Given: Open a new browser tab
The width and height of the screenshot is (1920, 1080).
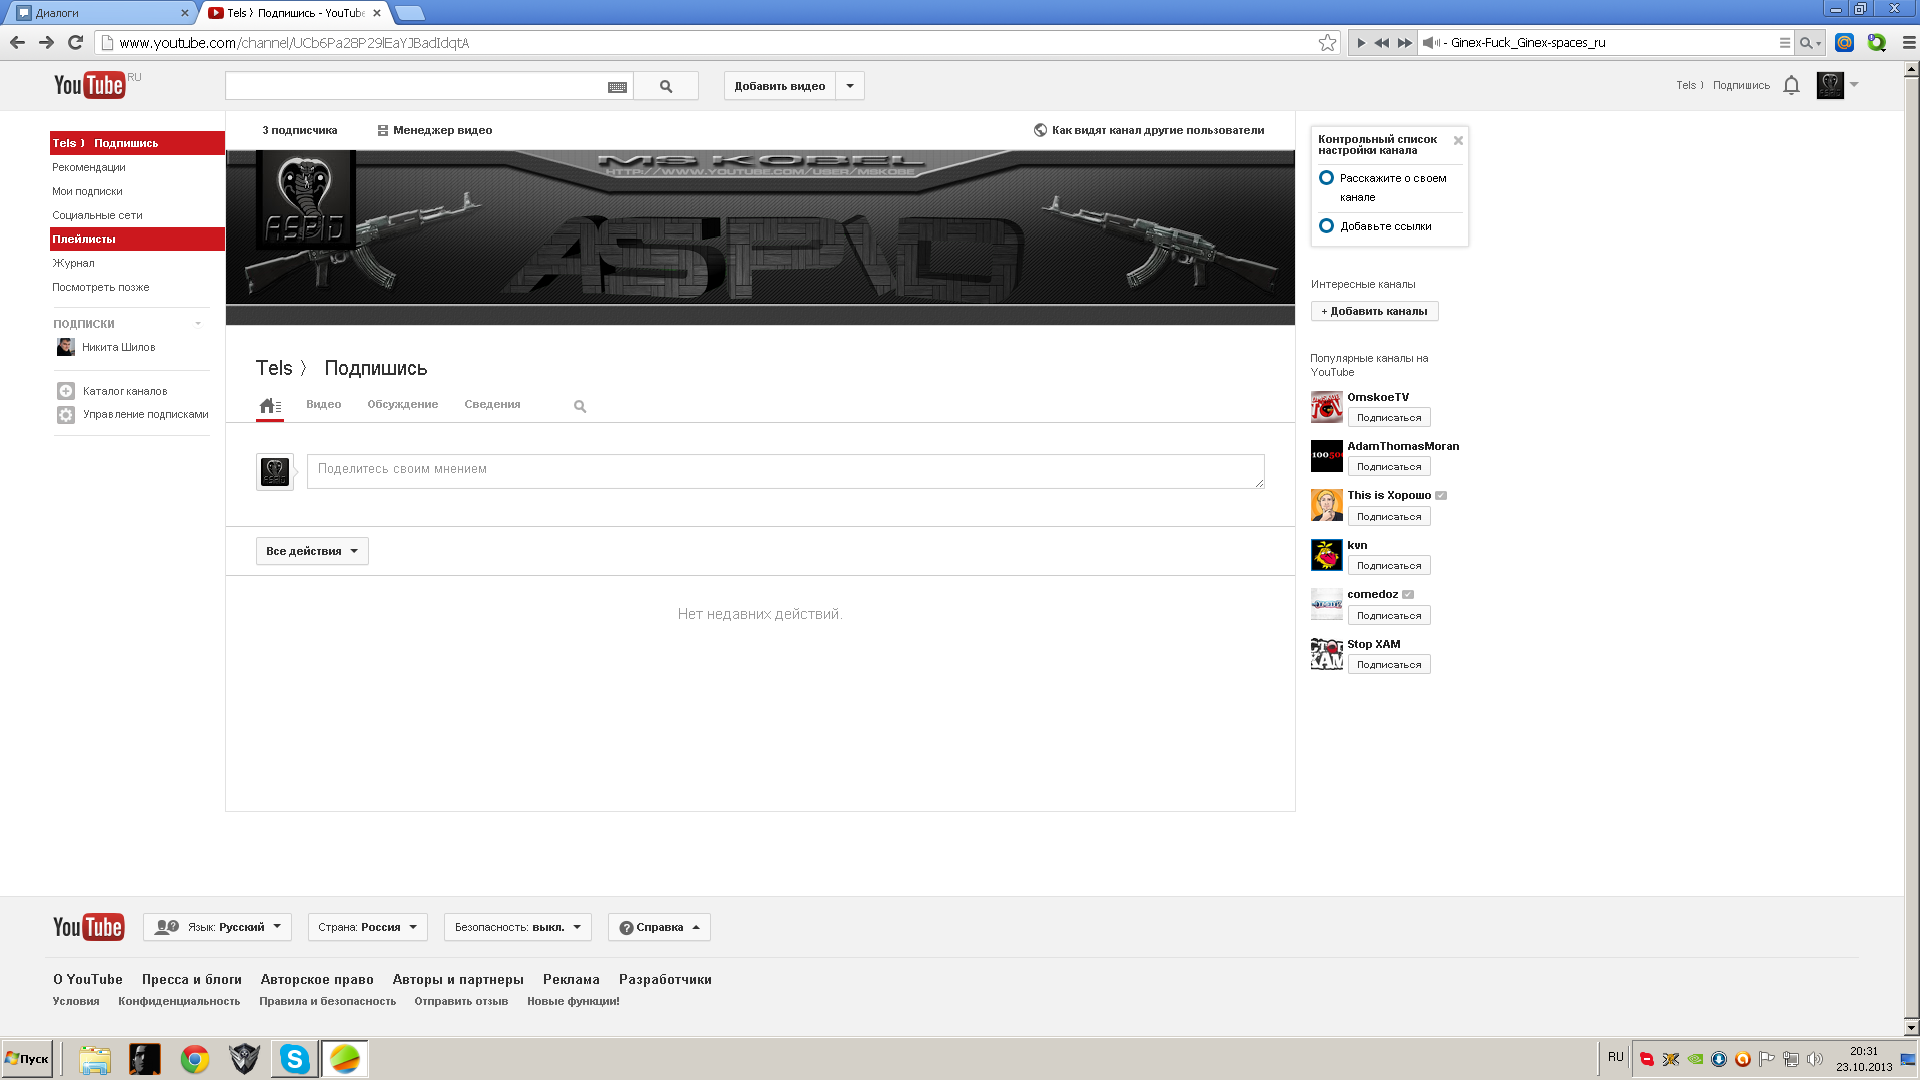Looking at the screenshot, I should pos(409,13).
